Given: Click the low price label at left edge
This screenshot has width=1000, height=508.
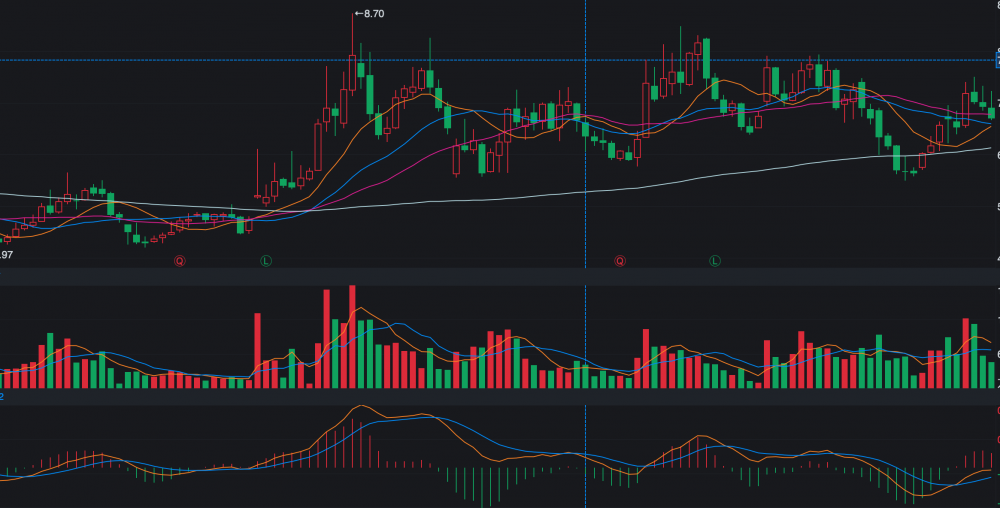Looking at the screenshot, I should pyautogui.click(x=5, y=256).
